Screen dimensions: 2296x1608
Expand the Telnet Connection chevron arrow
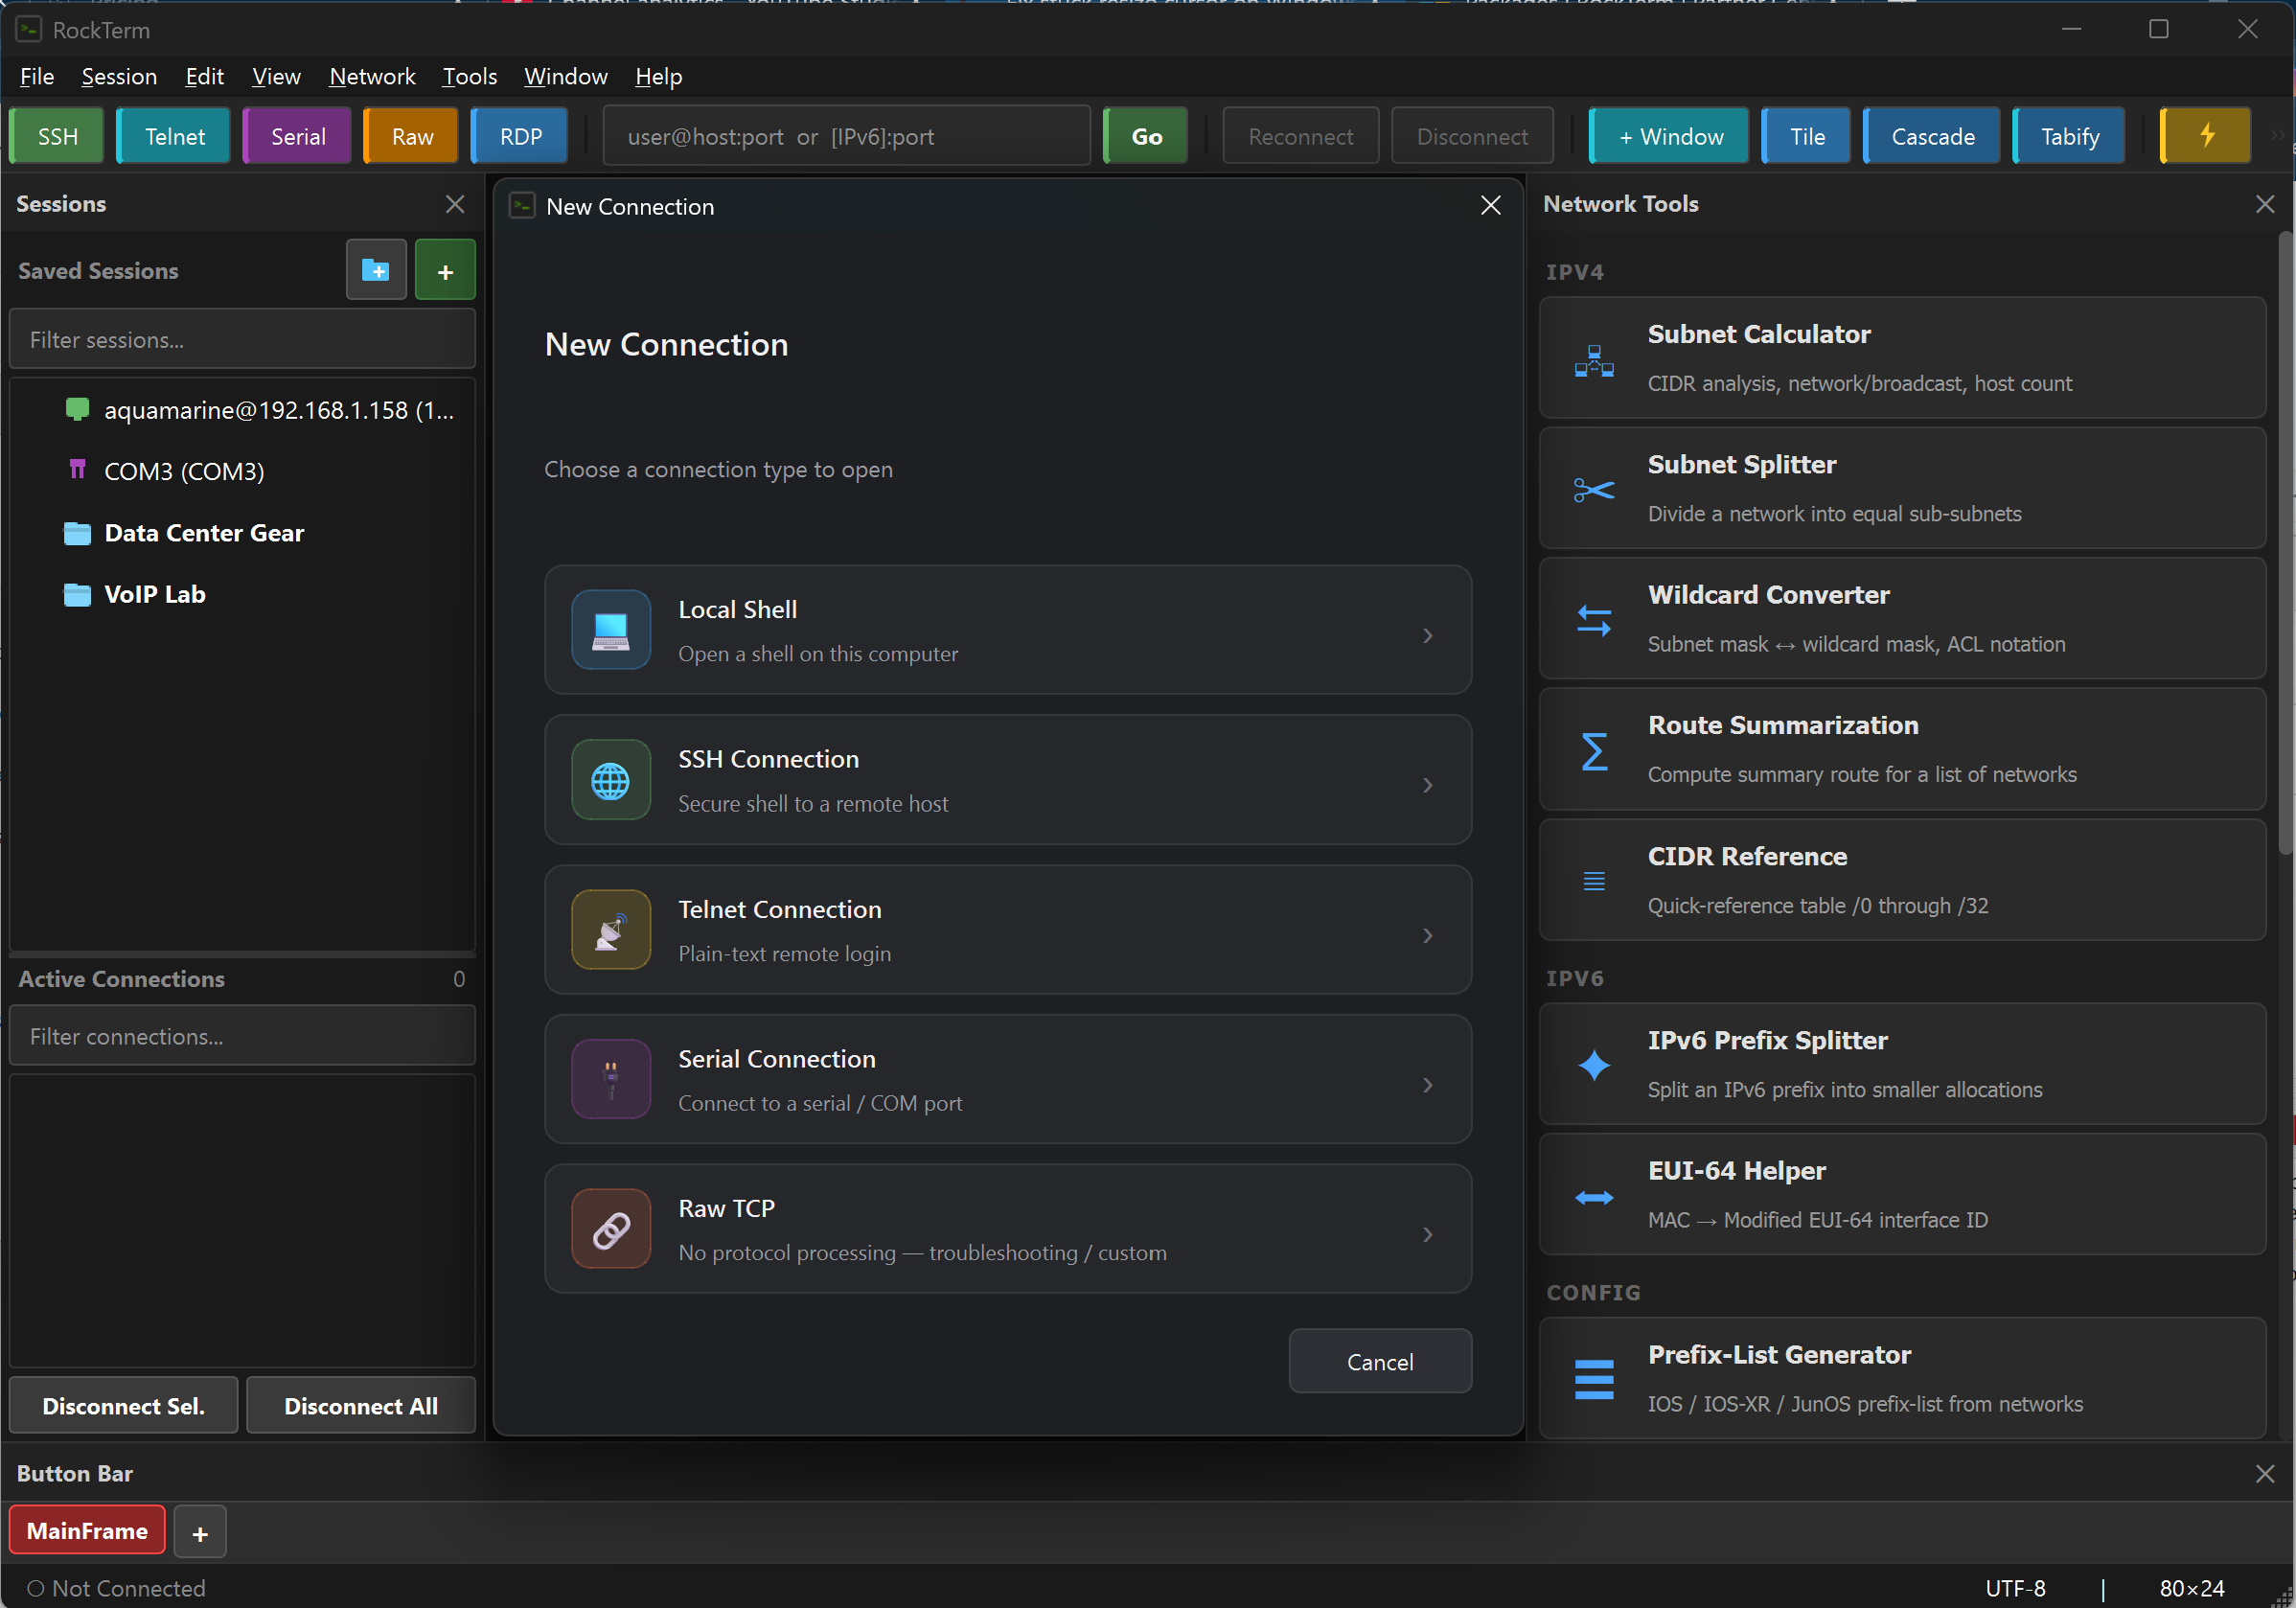click(x=1428, y=935)
